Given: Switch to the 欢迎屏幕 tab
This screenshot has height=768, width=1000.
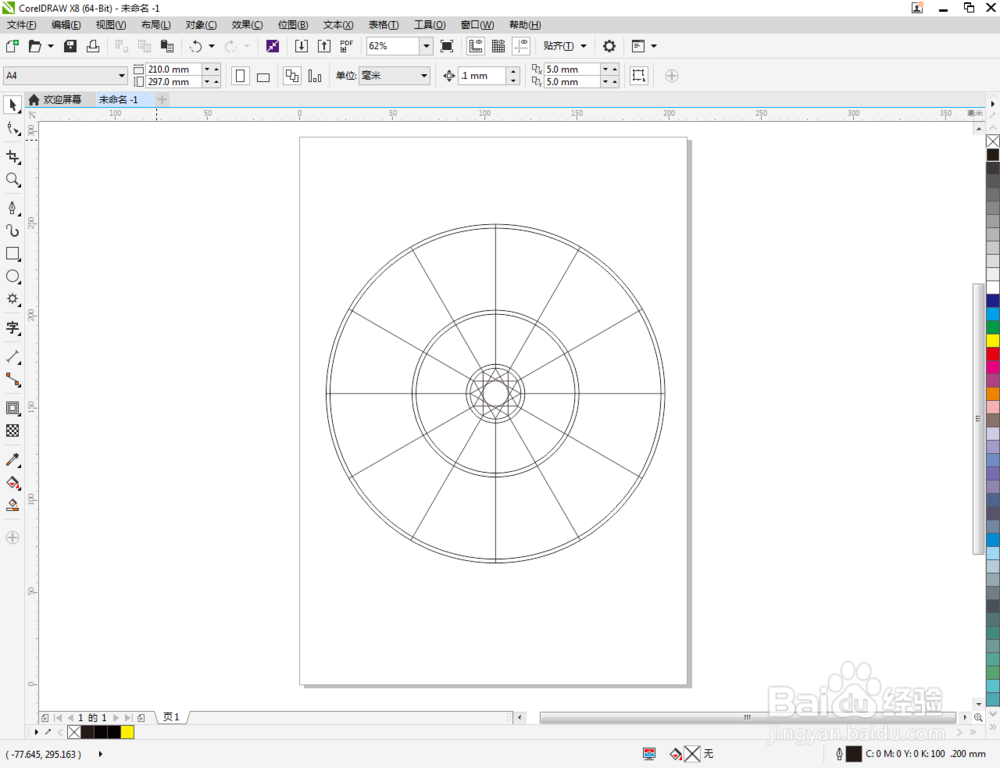Looking at the screenshot, I should point(56,100).
